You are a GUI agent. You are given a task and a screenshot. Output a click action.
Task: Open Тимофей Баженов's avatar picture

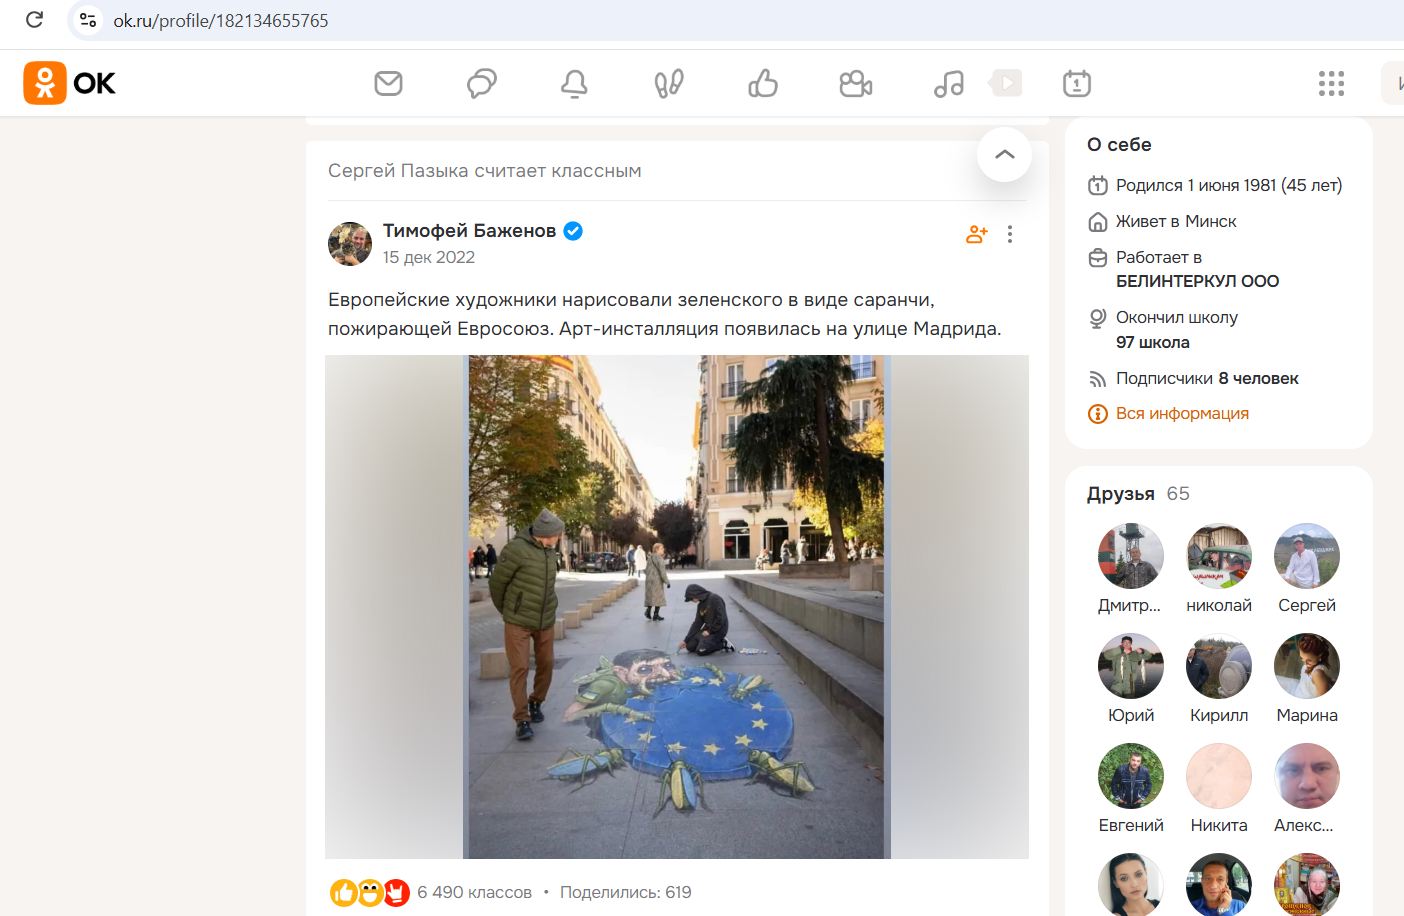tap(350, 243)
